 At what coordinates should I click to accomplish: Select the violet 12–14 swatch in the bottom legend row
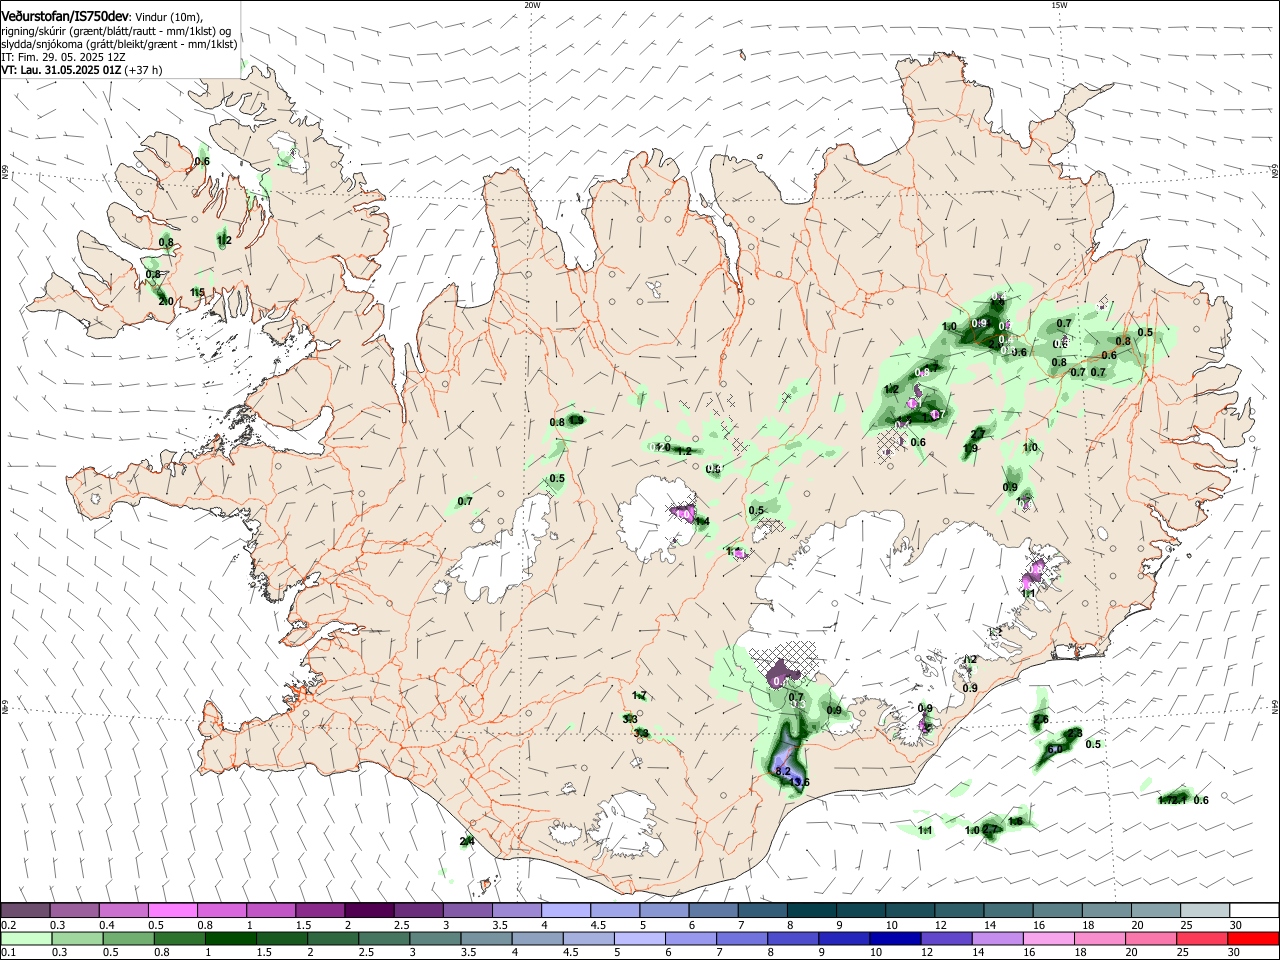coord(945,938)
